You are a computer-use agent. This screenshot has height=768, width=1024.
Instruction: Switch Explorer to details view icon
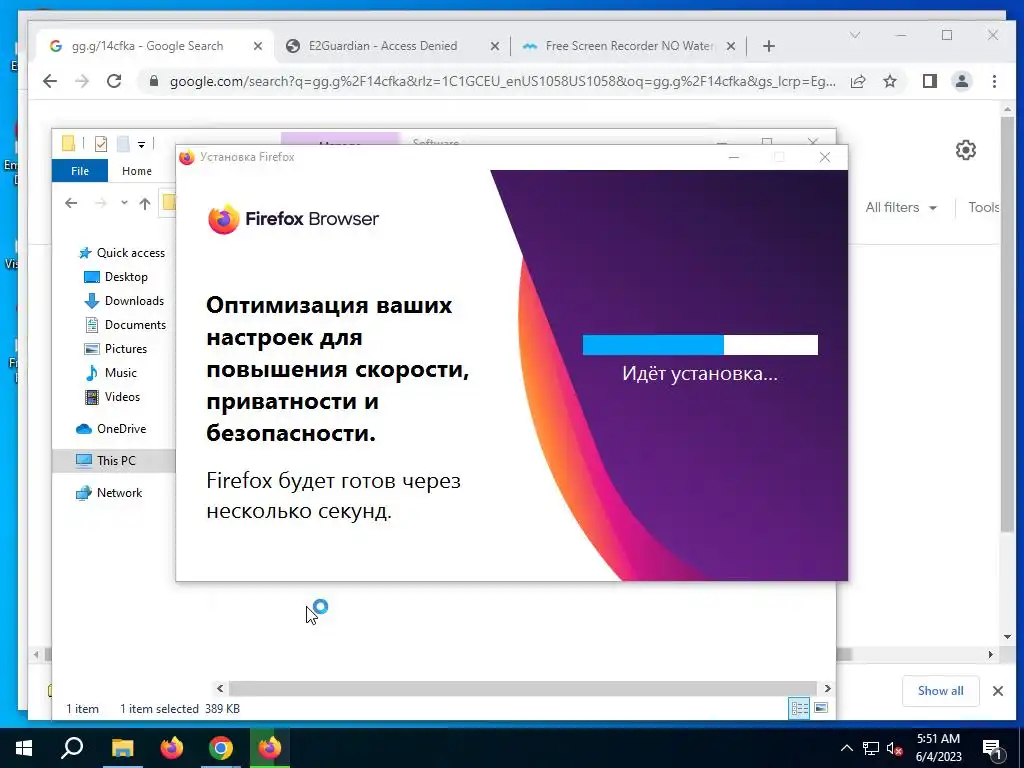799,709
